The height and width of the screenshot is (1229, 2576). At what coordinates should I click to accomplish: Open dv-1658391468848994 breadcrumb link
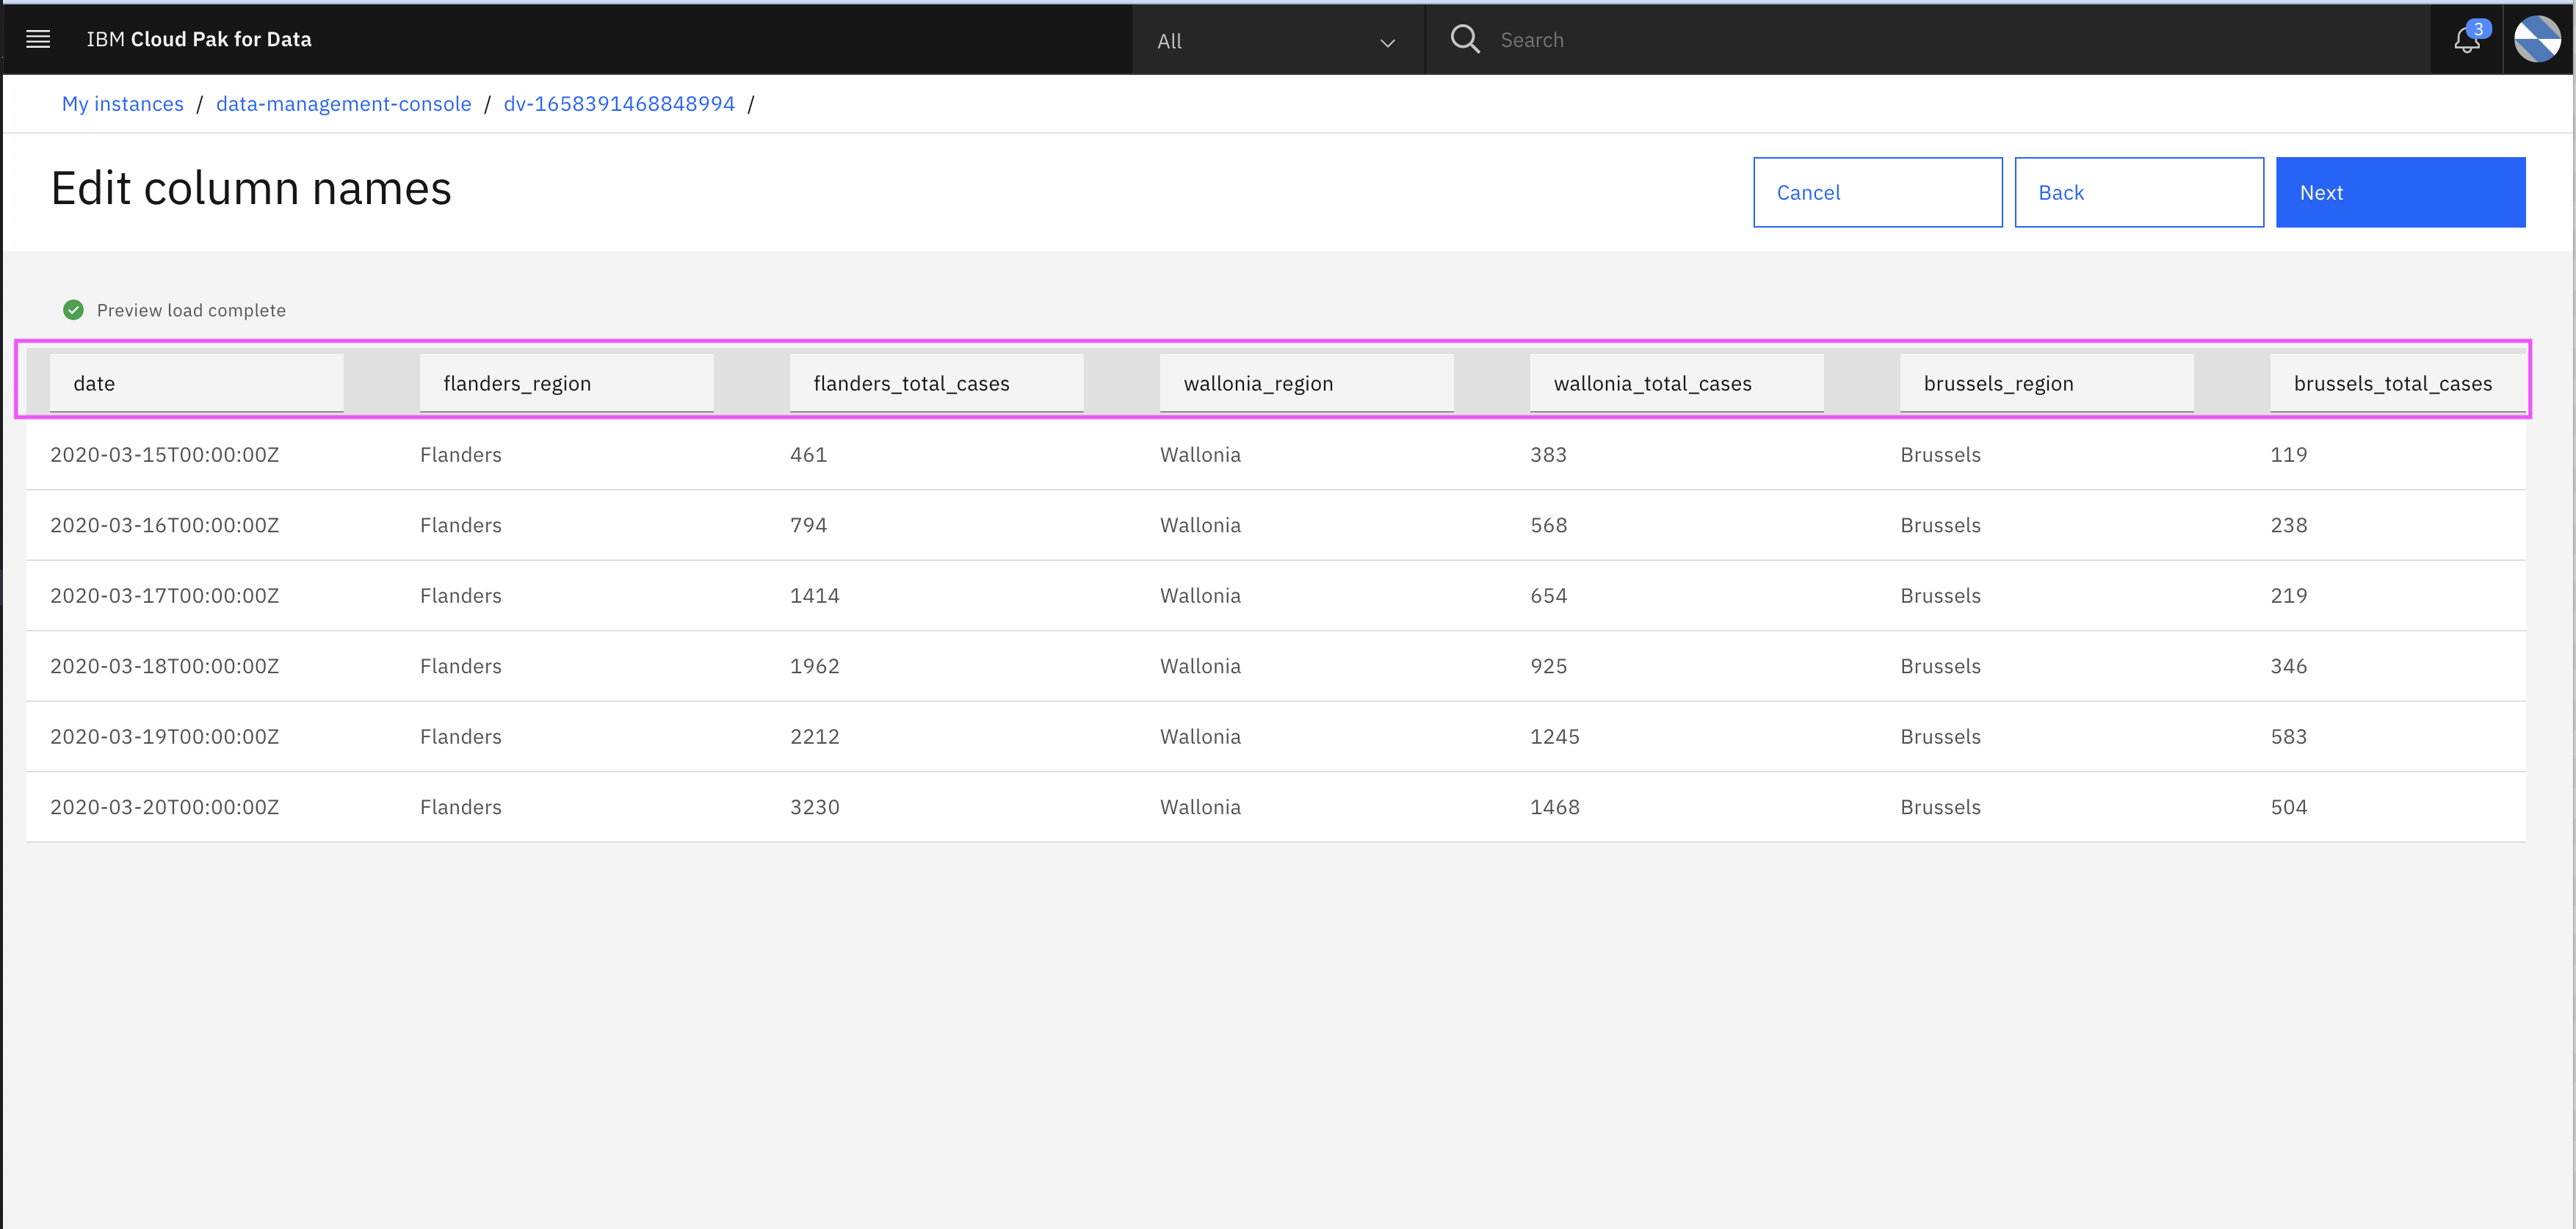(619, 104)
